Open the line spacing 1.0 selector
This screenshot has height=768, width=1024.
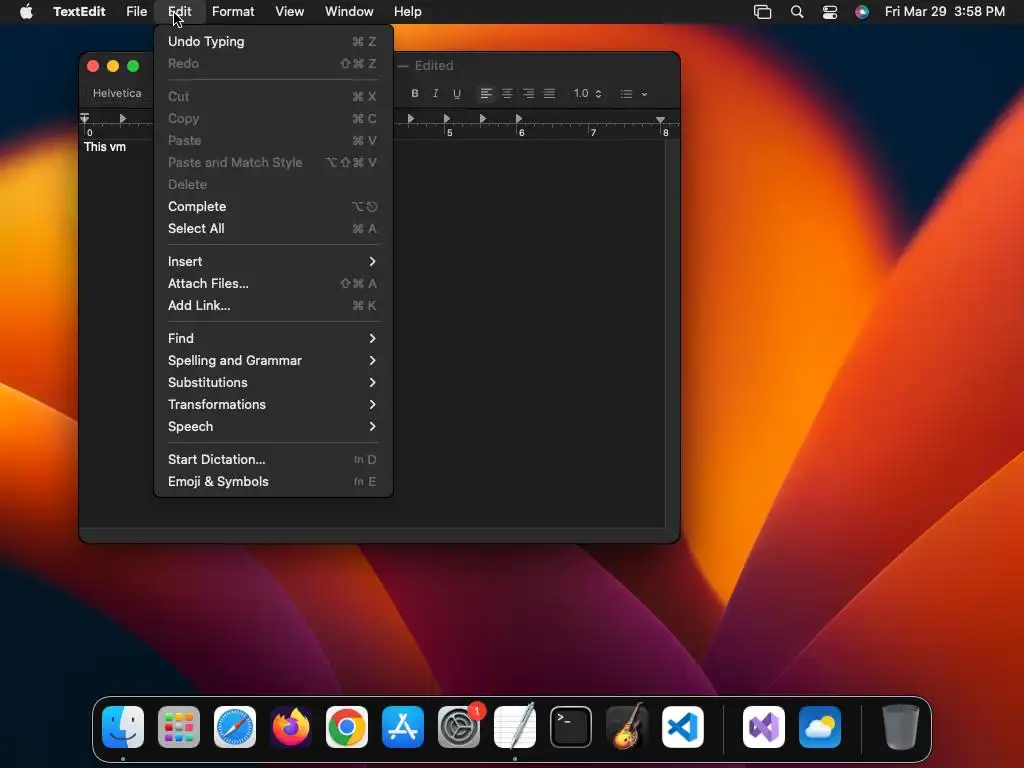tap(587, 93)
